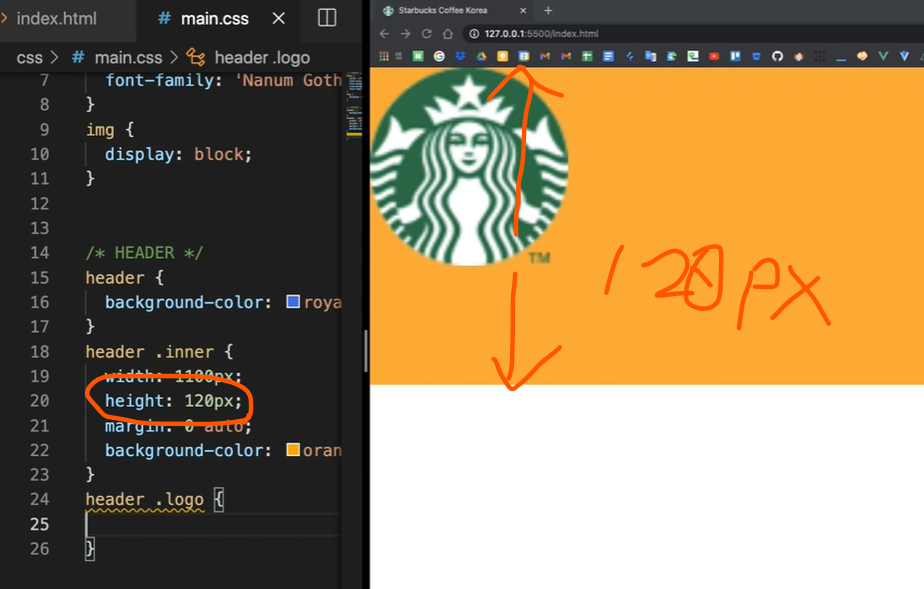
Task: Open the Google bookmark
Action: (439, 56)
